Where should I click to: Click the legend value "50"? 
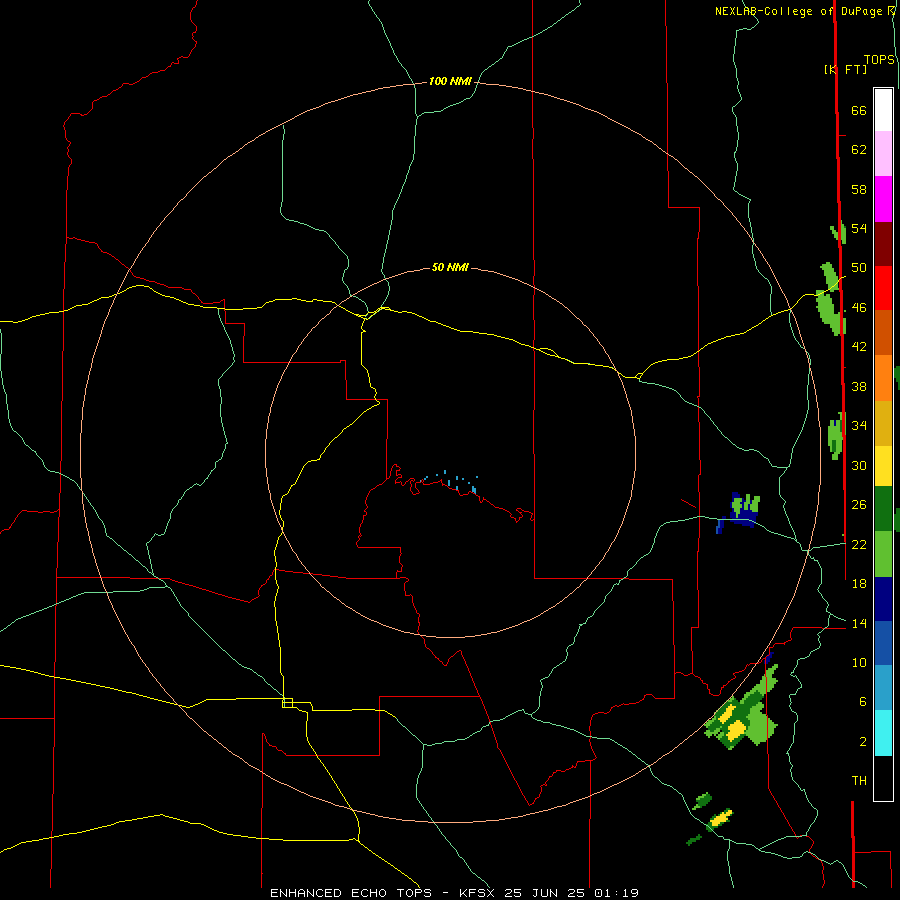859,268
